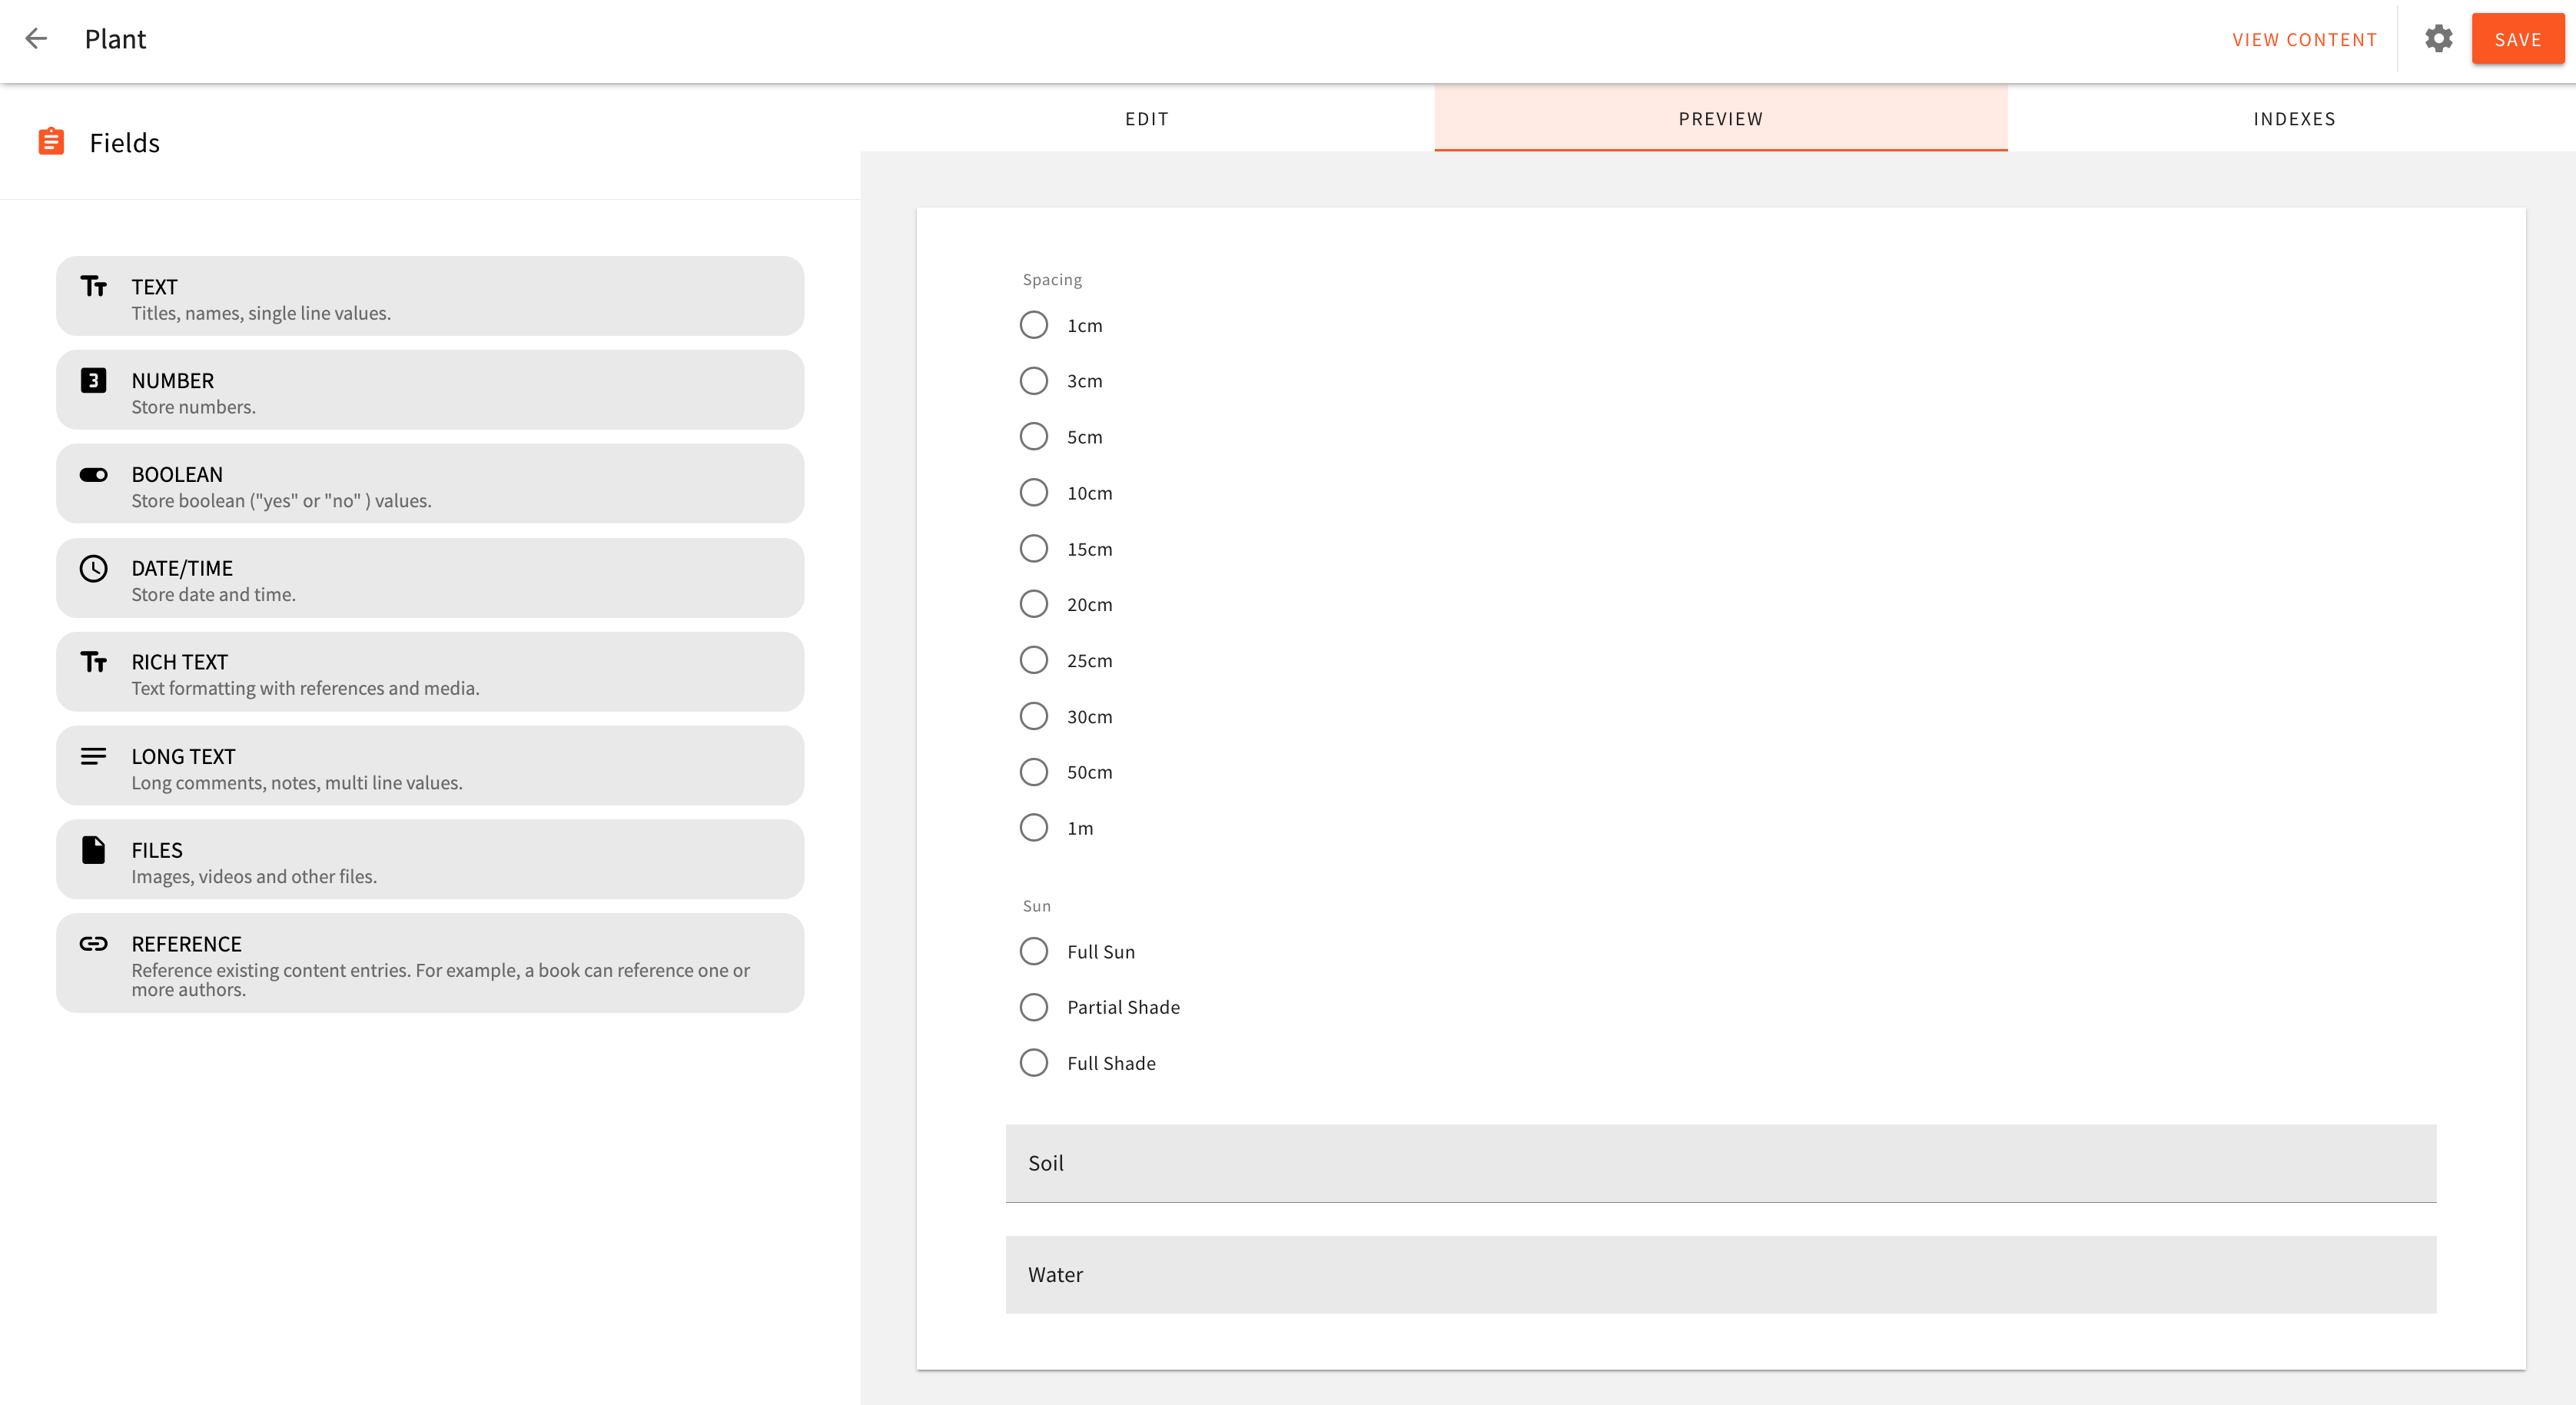
Task: Click the Long Text field icon
Action: coord(93,756)
